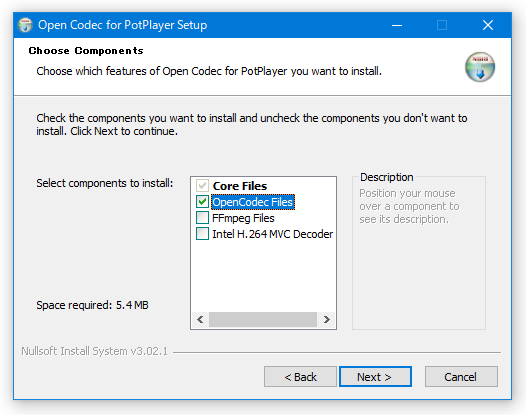Click the horizontal scrollbar track
This screenshot has height=415, width=526.
[x=263, y=319]
